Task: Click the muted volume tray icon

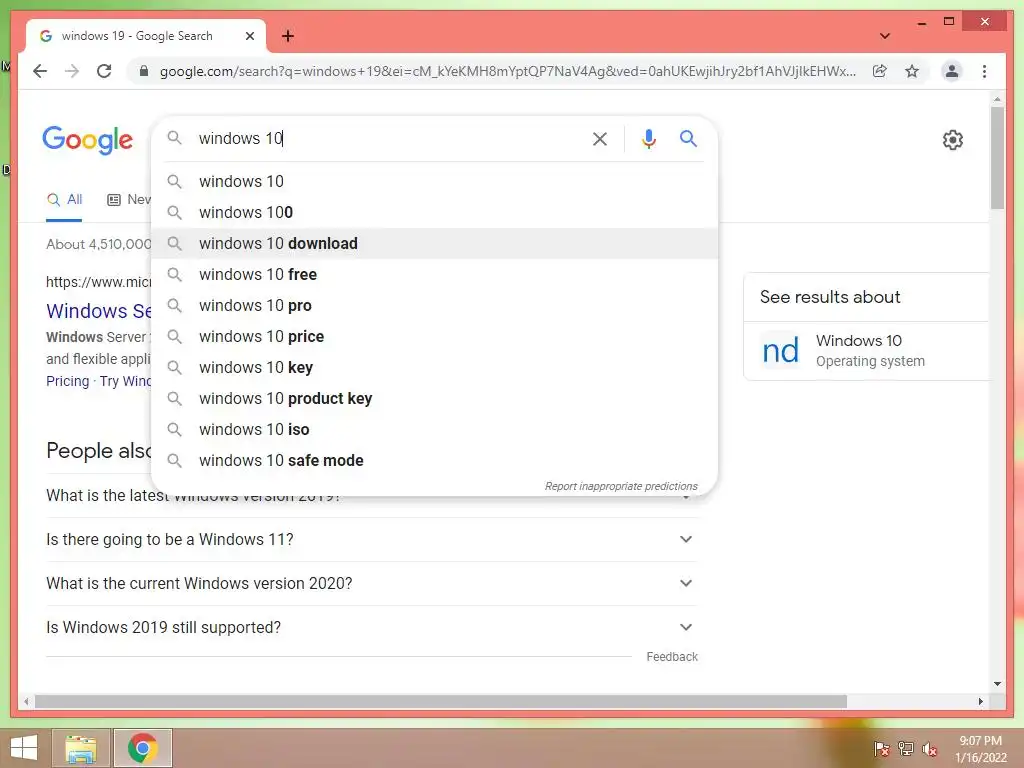Action: [930, 749]
